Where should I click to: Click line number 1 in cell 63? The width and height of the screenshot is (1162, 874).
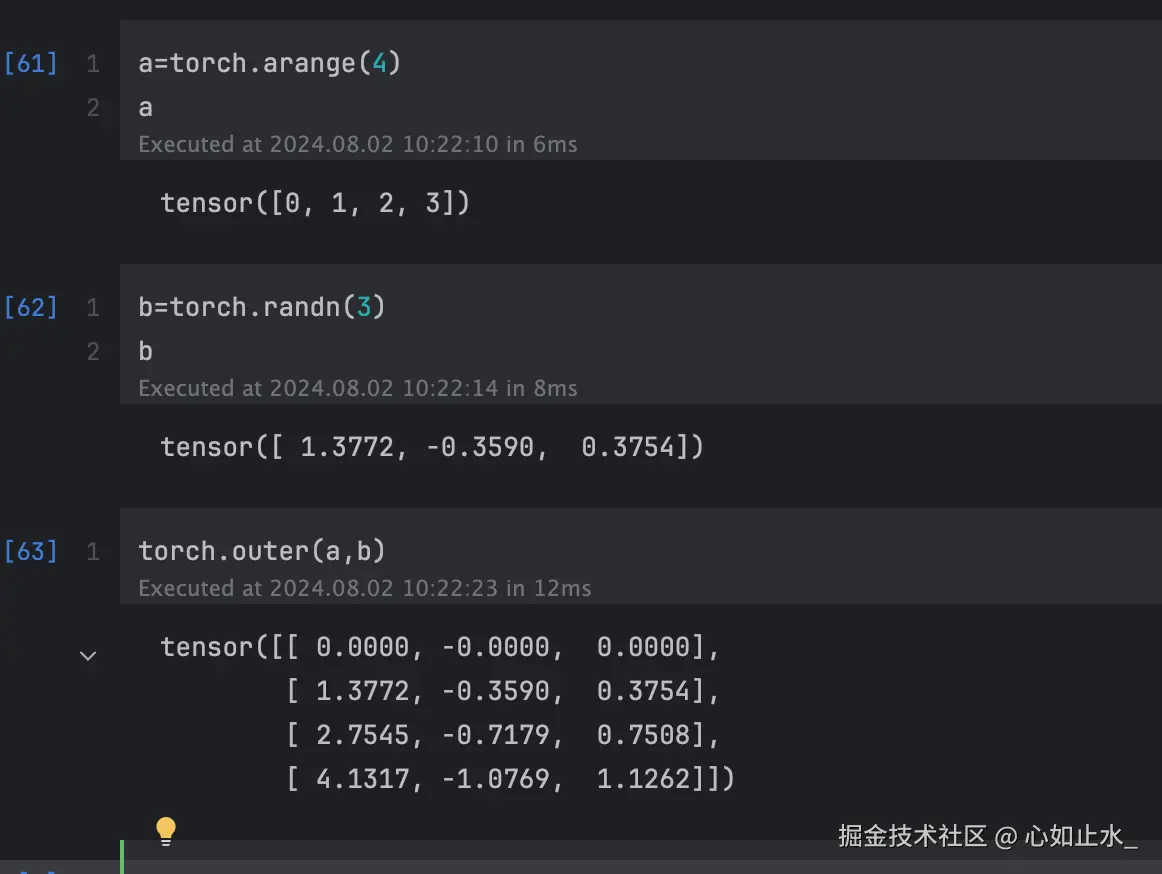tap(93, 551)
